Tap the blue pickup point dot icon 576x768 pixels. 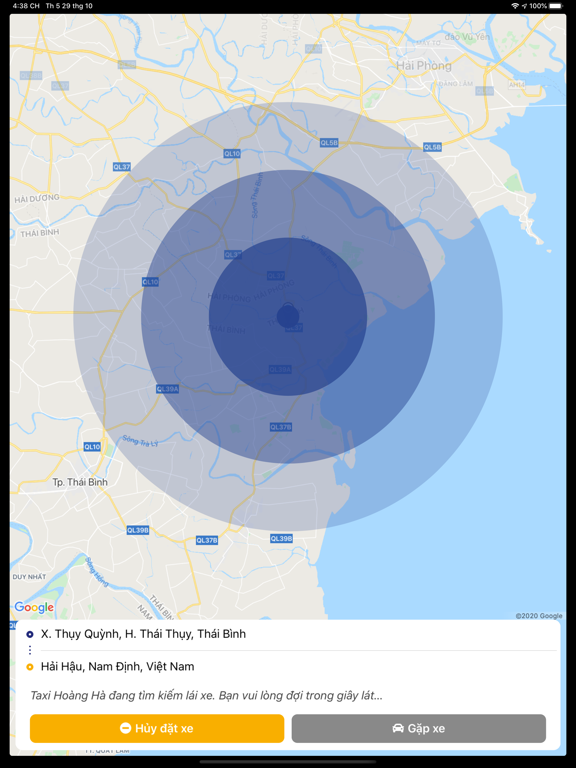(30, 634)
